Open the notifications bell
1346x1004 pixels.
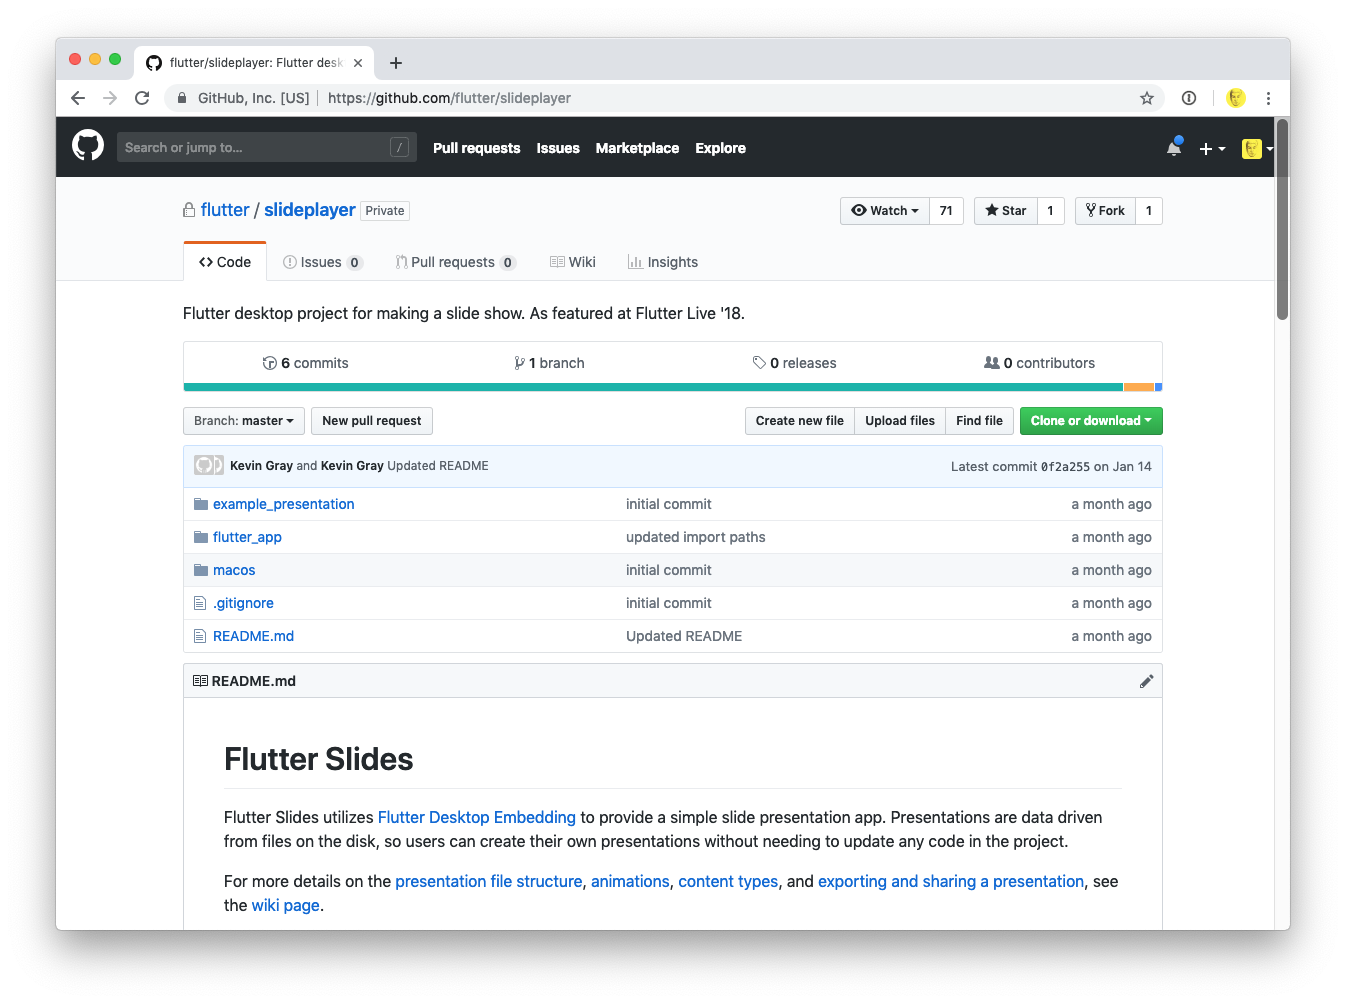(x=1173, y=148)
